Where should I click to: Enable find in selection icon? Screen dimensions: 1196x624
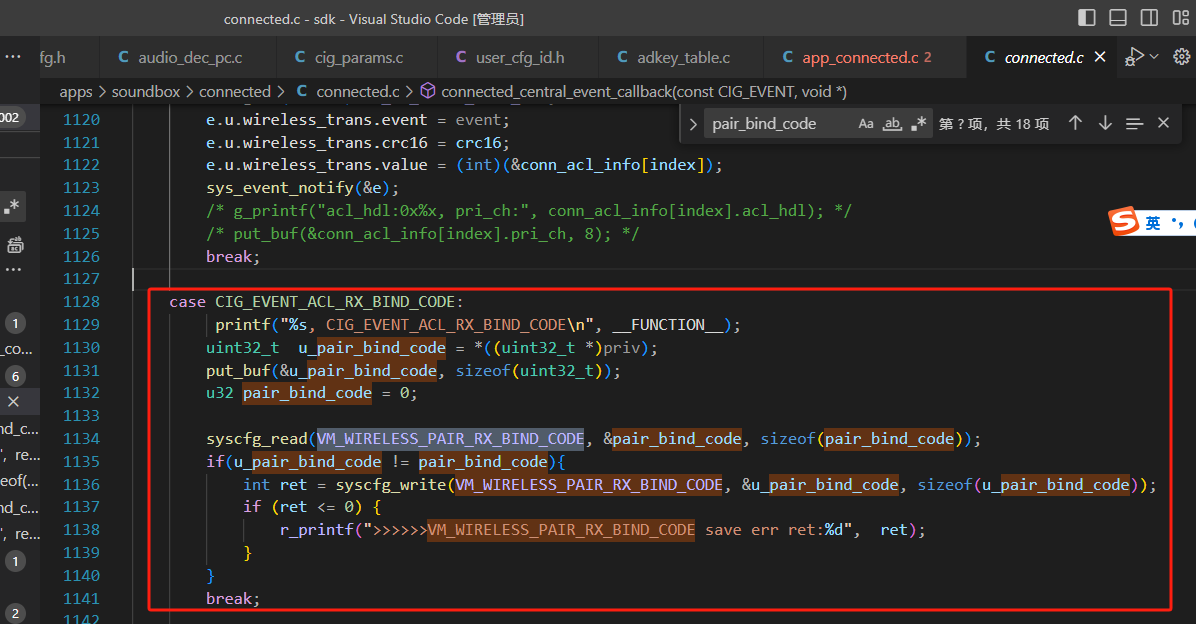[1134, 123]
